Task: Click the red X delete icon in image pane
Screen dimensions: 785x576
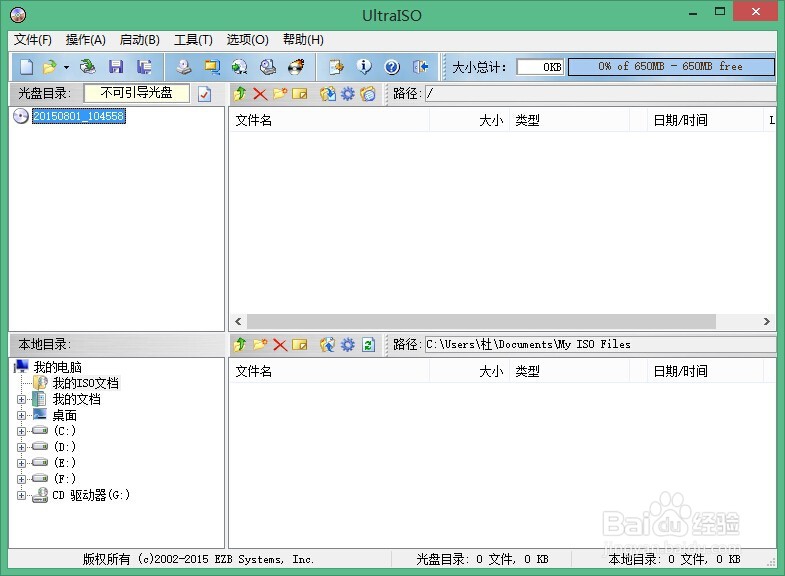Action: pos(260,94)
